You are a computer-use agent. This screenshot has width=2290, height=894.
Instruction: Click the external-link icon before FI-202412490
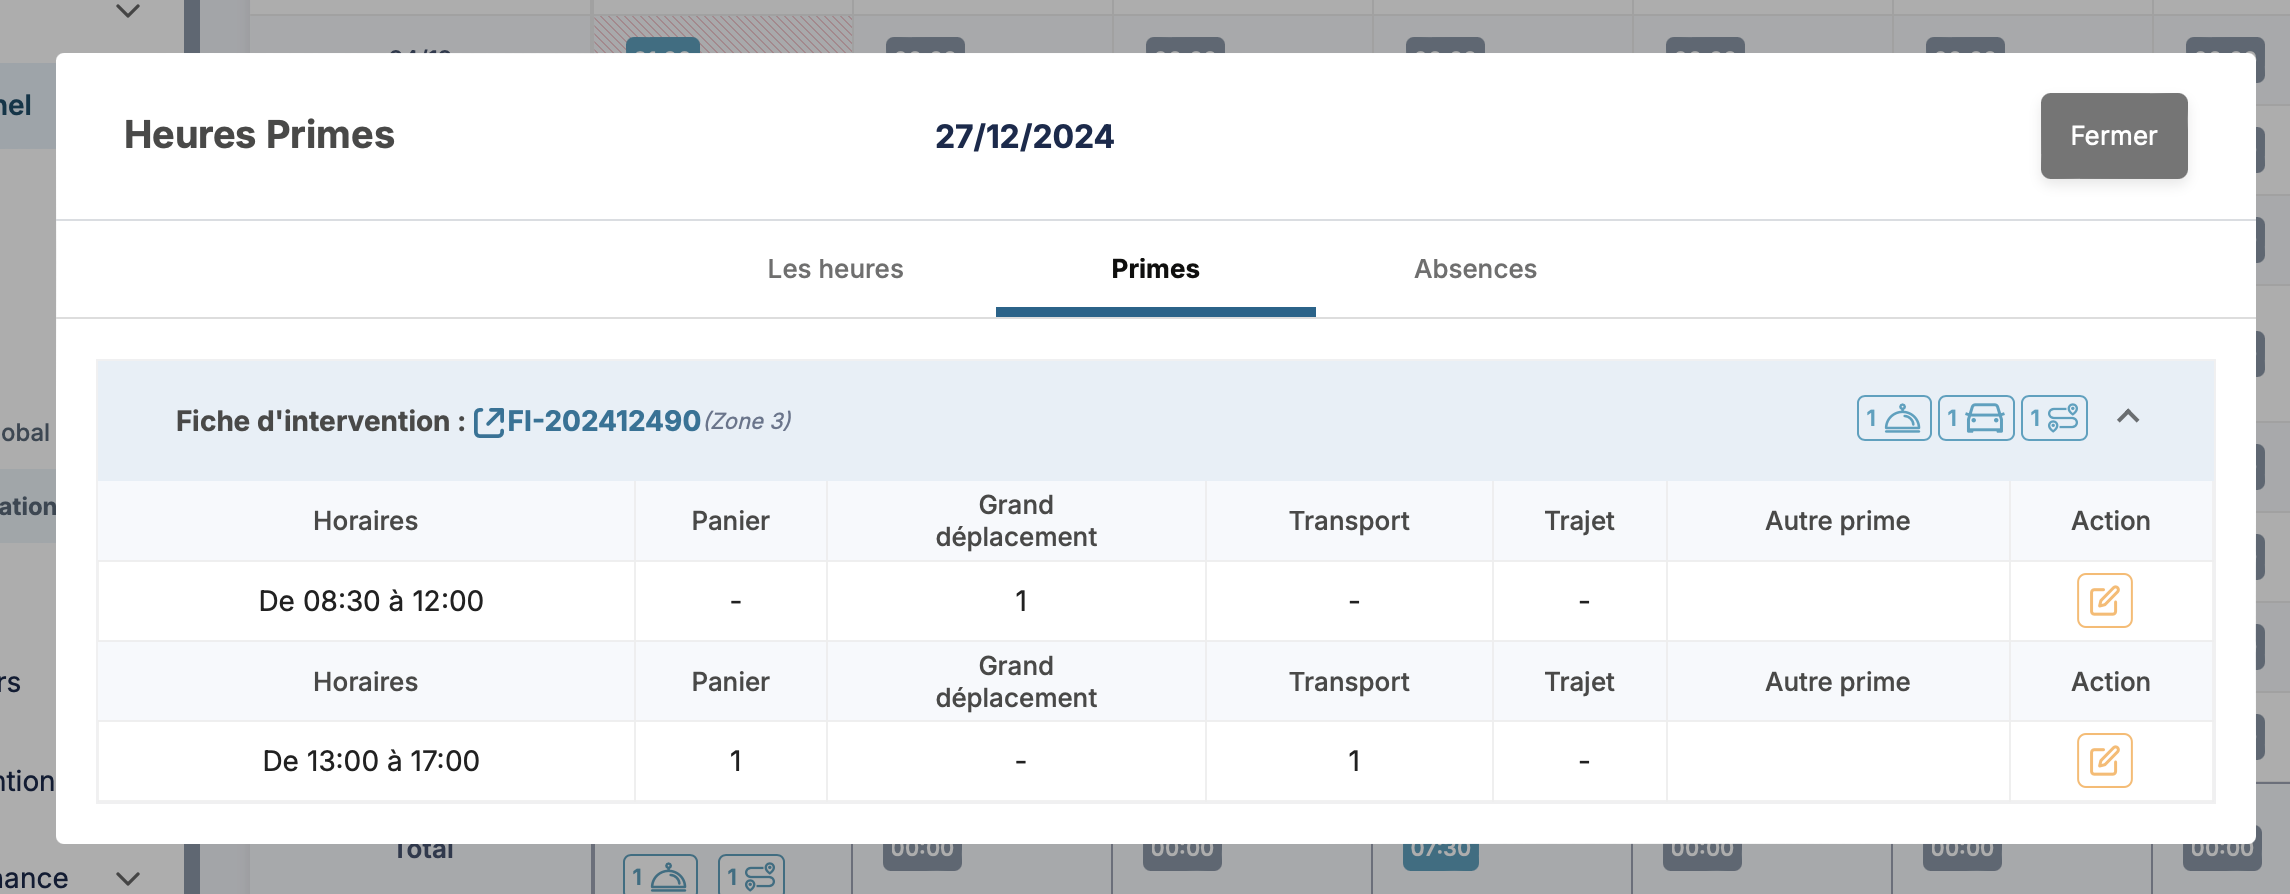489,422
